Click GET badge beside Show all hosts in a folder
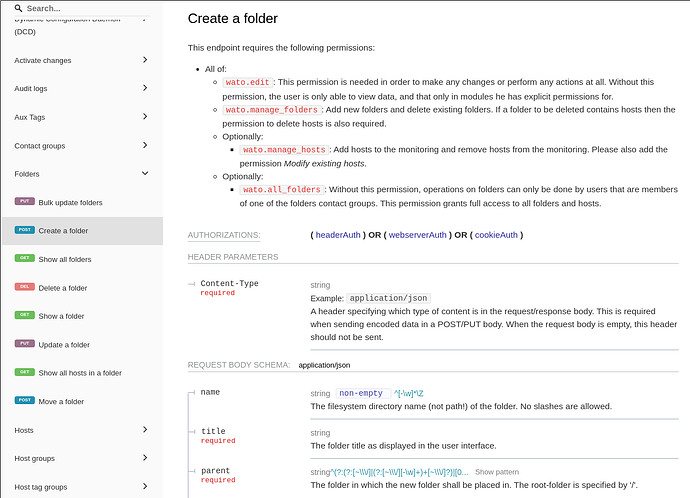The image size is (690, 498). point(24,372)
